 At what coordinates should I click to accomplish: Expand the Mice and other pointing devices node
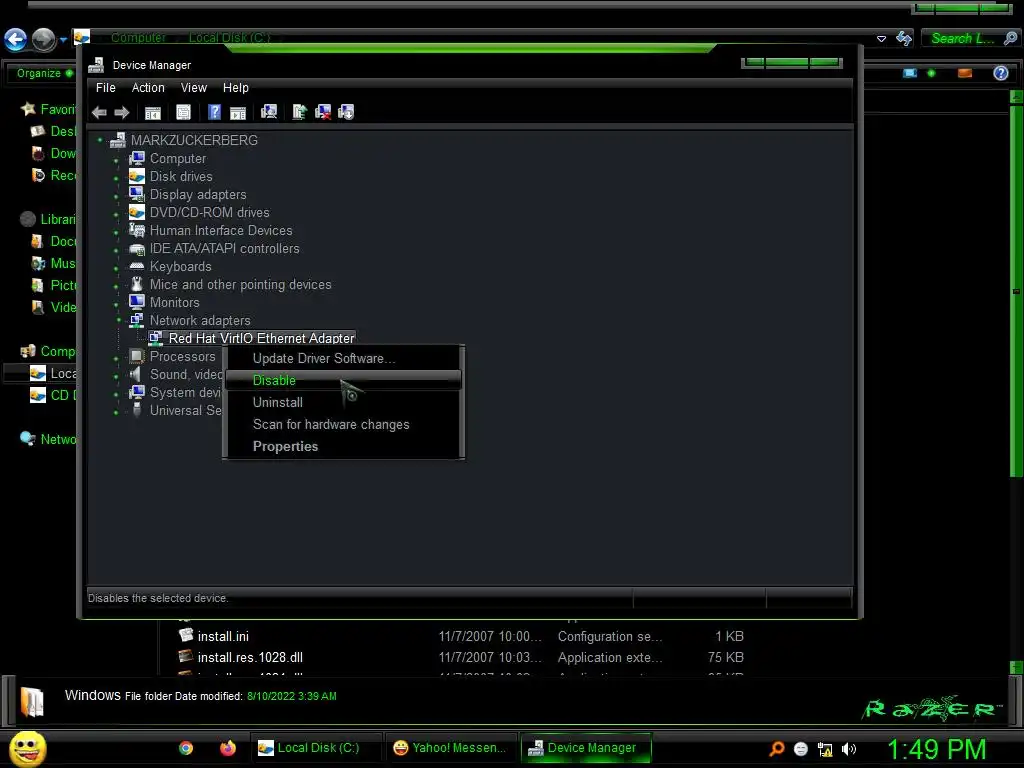[x=116, y=286]
